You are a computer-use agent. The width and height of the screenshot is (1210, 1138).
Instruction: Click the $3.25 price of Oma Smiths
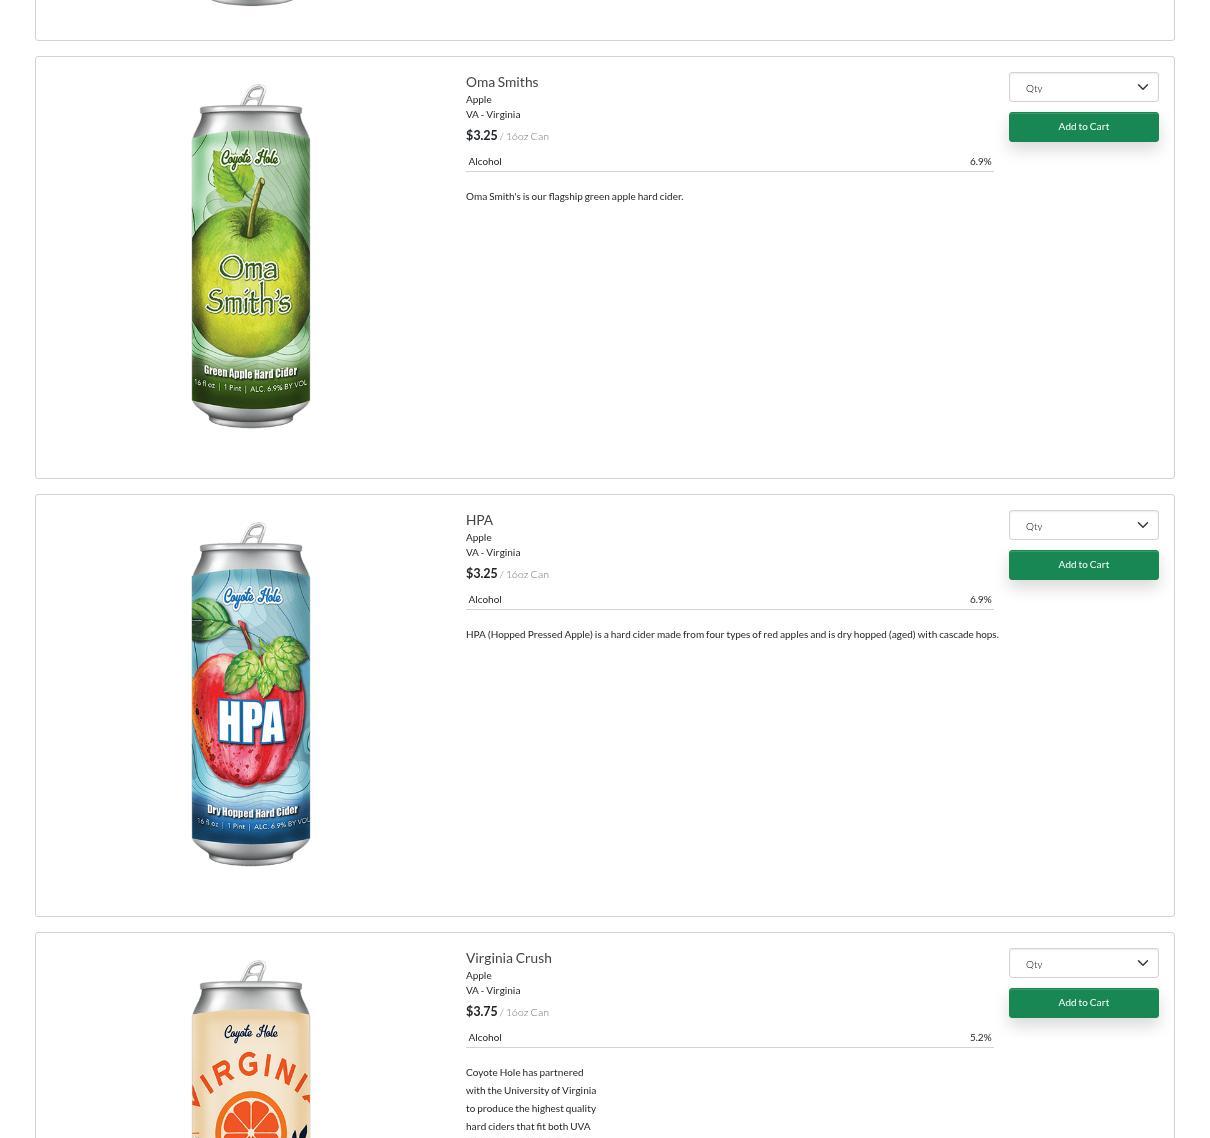(x=481, y=135)
